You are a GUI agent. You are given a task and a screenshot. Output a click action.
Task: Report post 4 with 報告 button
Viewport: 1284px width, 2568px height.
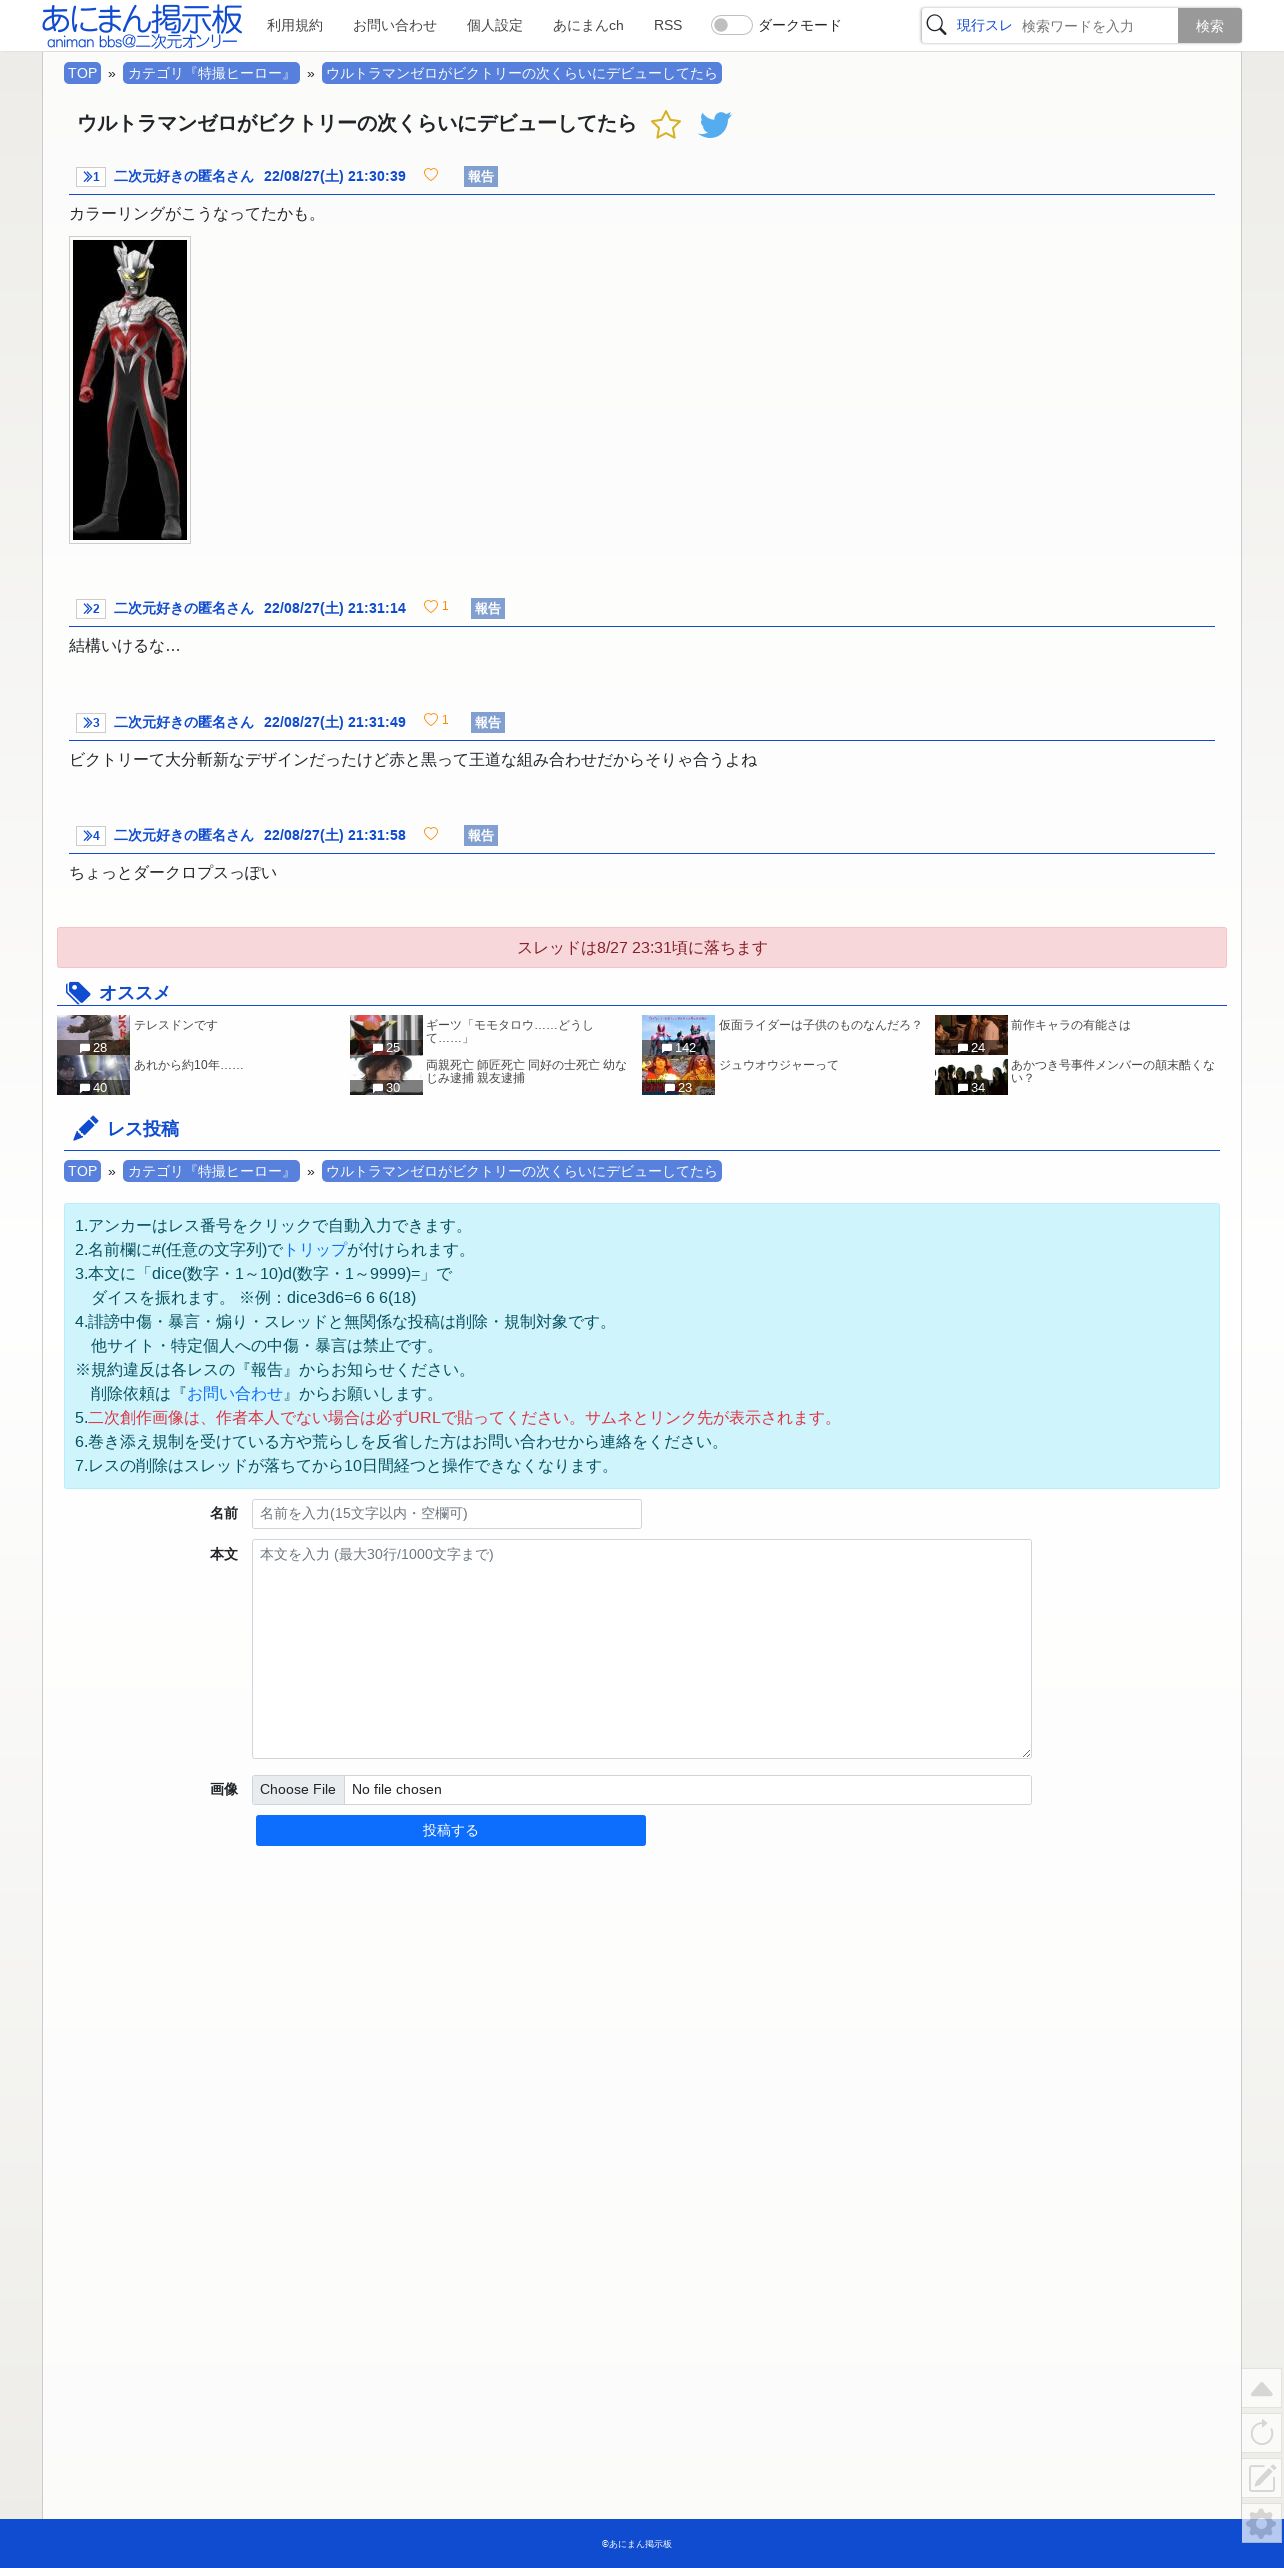481,836
